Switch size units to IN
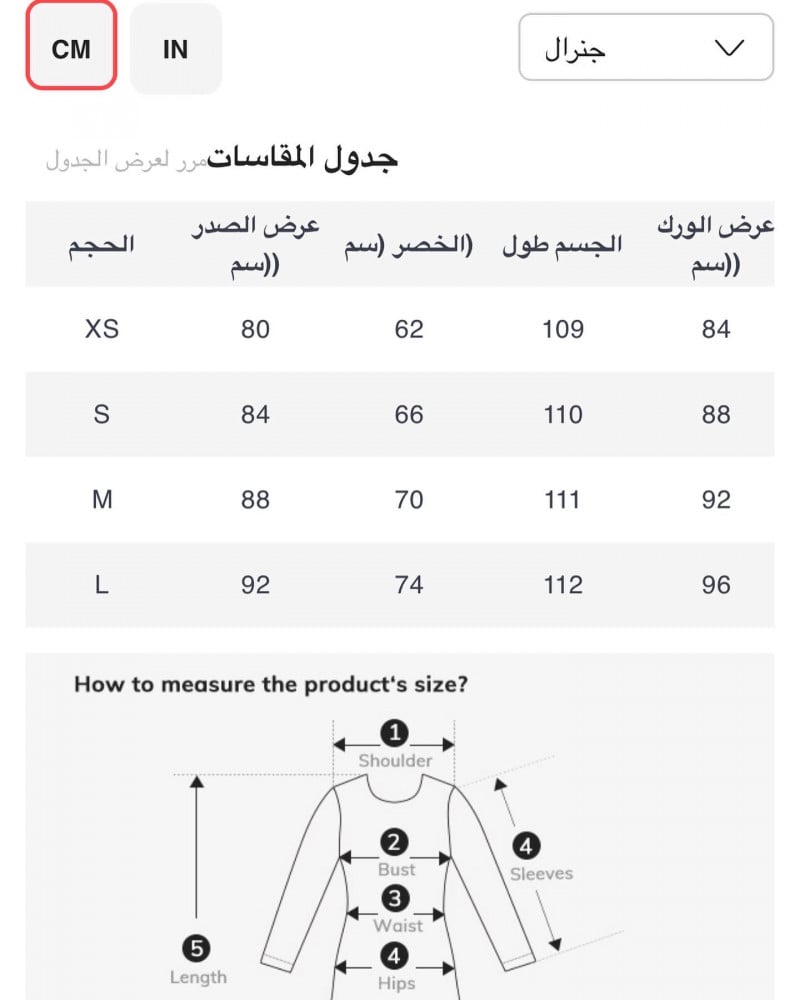 (175, 48)
